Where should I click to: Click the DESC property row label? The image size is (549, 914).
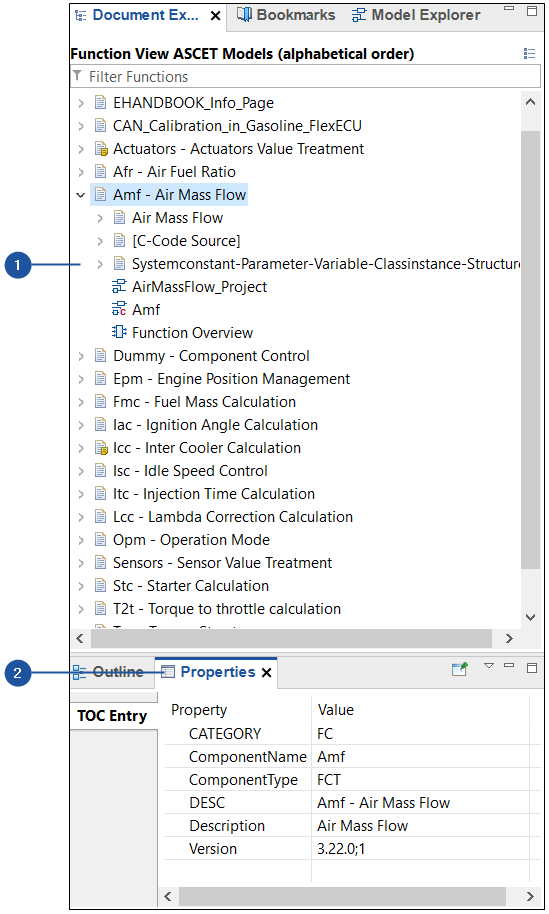point(207,803)
